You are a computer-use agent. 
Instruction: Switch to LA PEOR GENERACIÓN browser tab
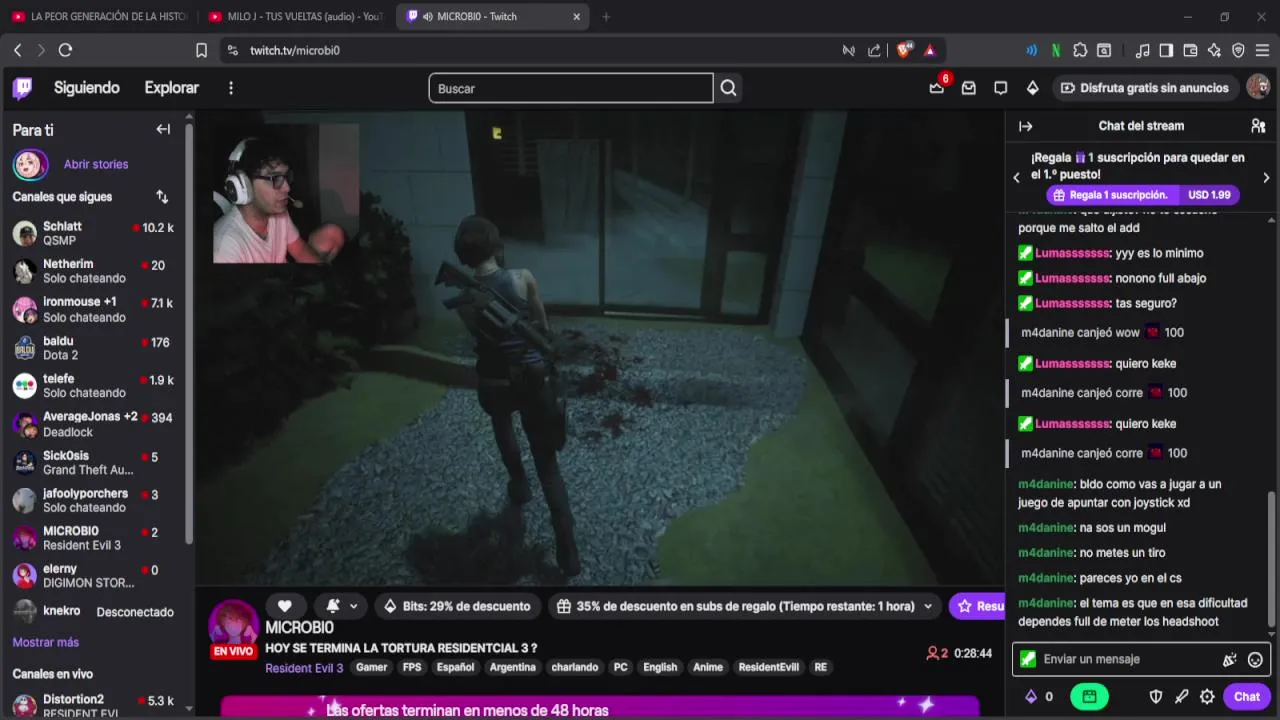point(99,17)
